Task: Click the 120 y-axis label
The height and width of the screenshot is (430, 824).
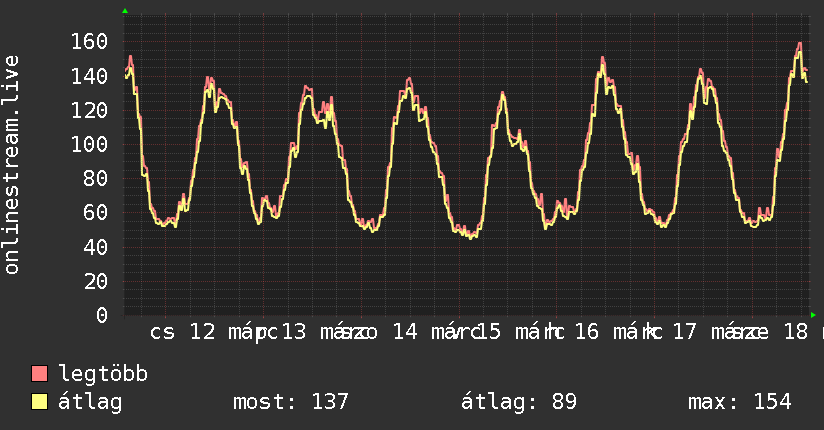Action: 89,110
